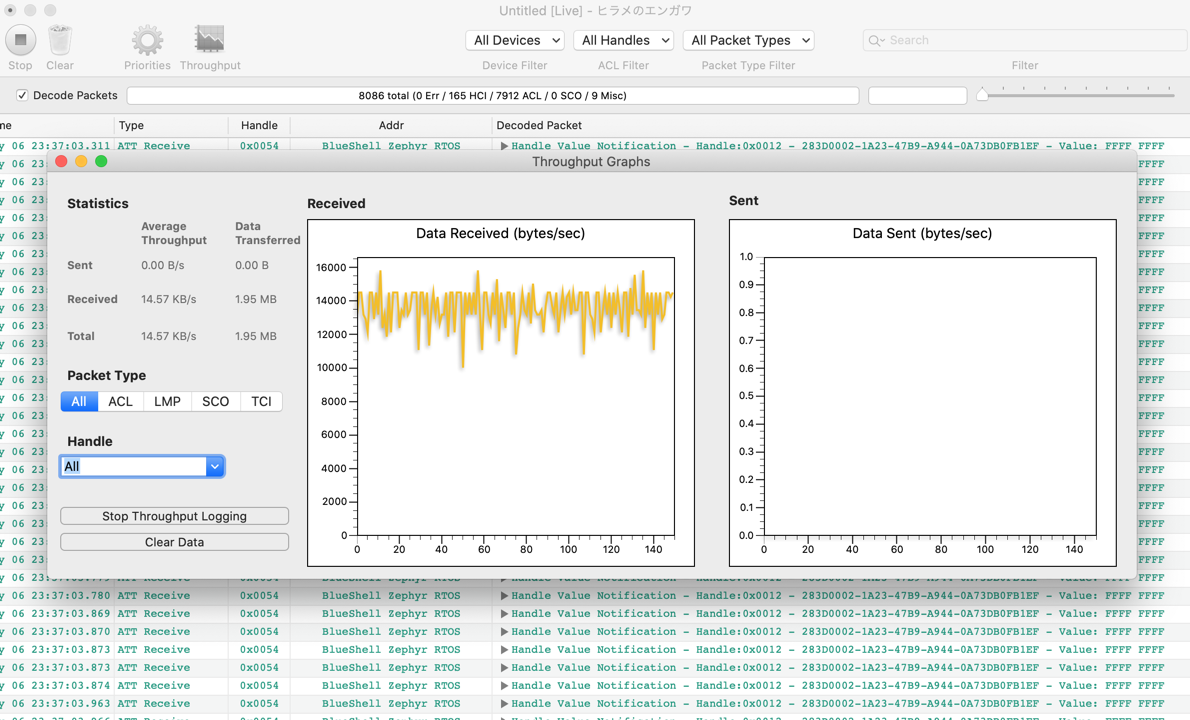Toggle the Decode Packets checkbox
This screenshot has width=1190, height=720.
[22, 95]
